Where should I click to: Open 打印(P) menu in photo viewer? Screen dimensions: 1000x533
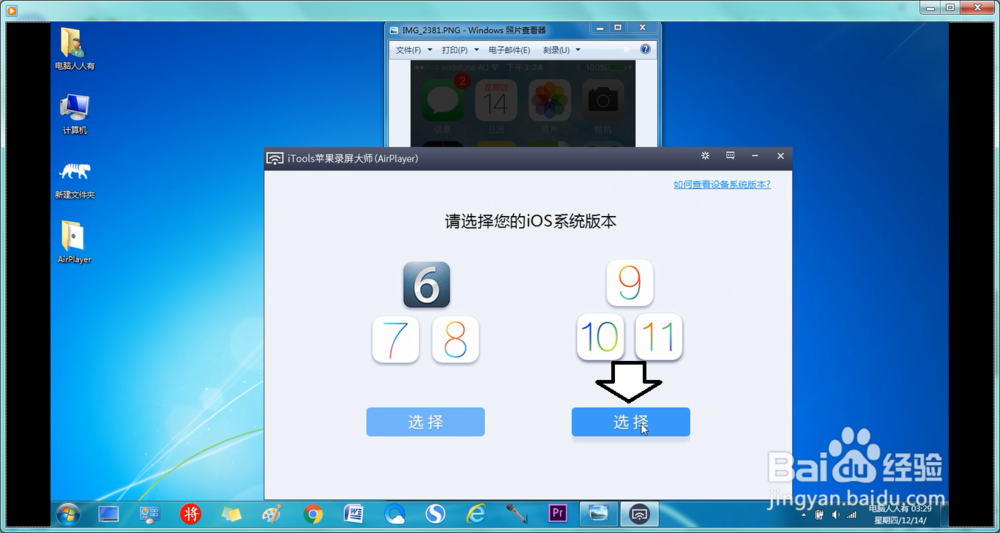[x=455, y=50]
